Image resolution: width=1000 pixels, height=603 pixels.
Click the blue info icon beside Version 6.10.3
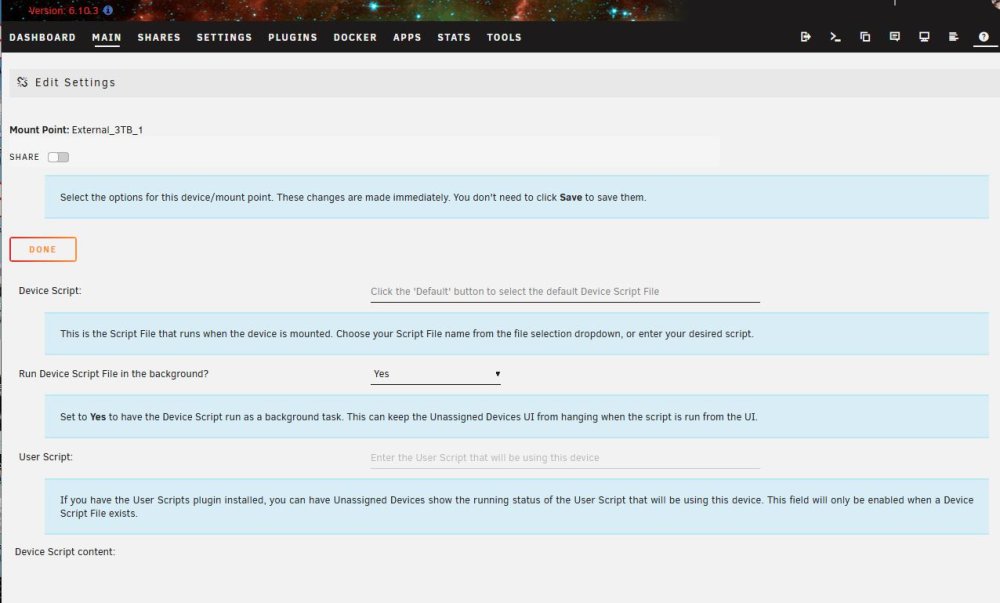pyautogui.click(x=108, y=10)
